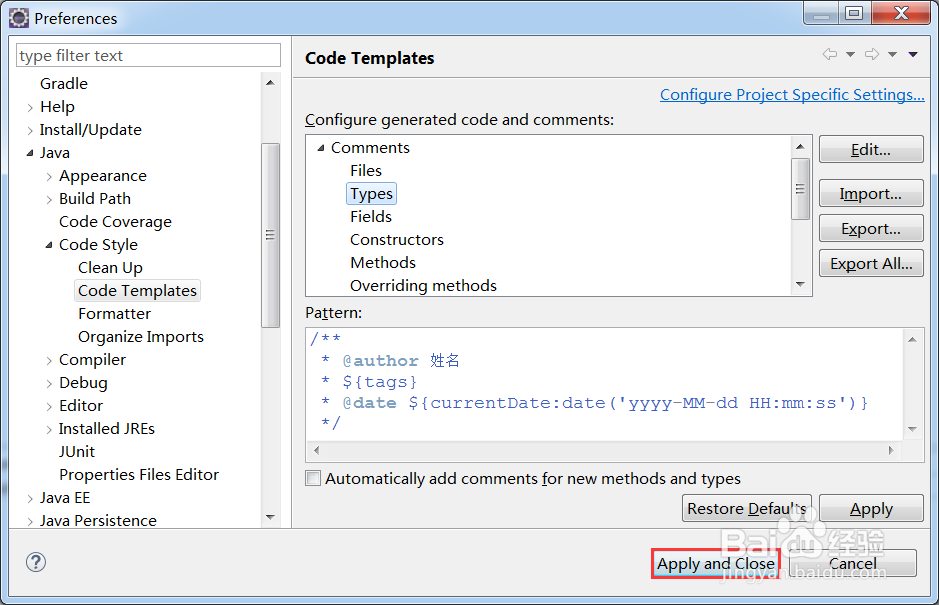The width and height of the screenshot is (939, 605).
Task: Select the Methods comment template
Action: point(383,262)
